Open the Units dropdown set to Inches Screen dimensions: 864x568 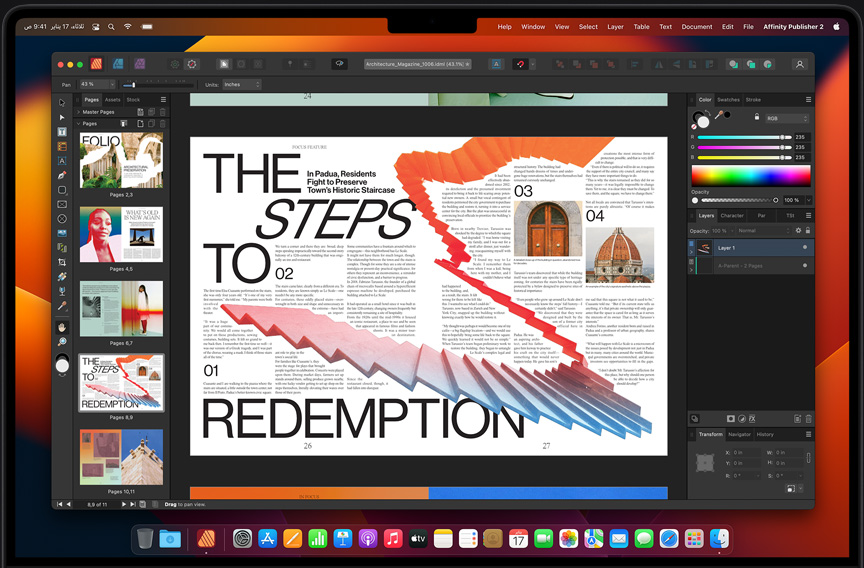[243, 85]
